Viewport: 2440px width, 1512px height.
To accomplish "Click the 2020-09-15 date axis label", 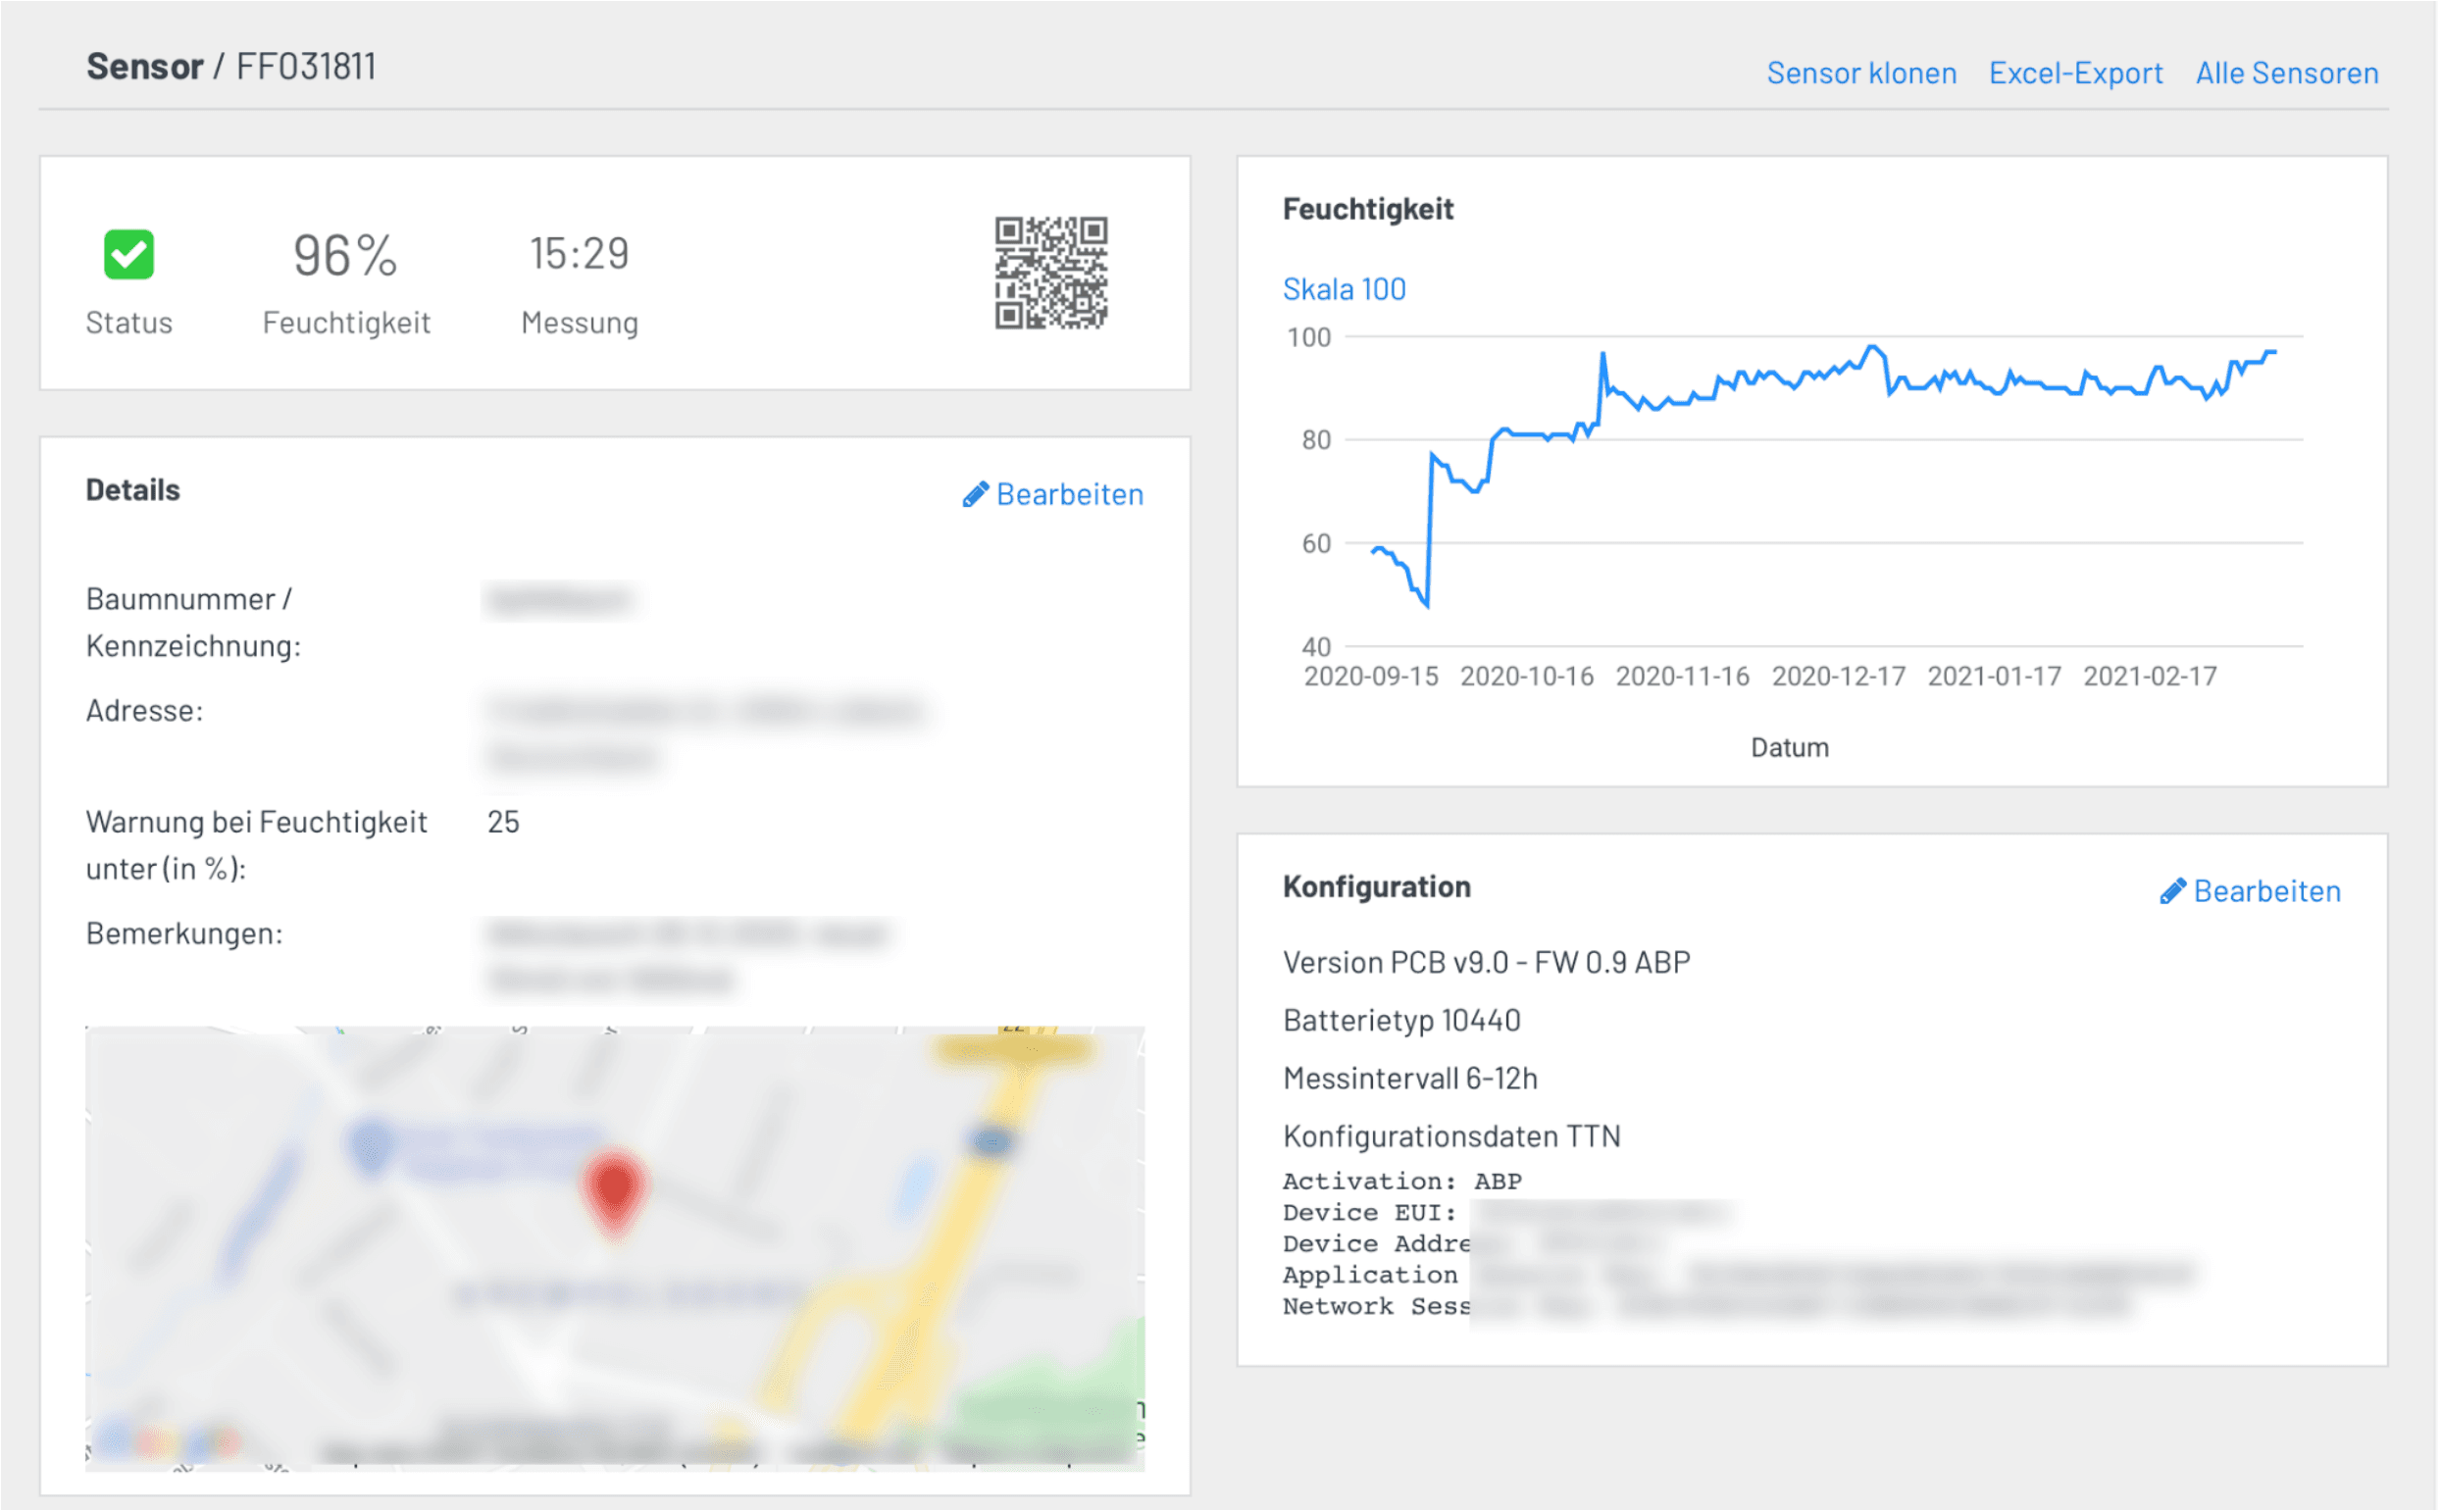I will [x=1371, y=676].
